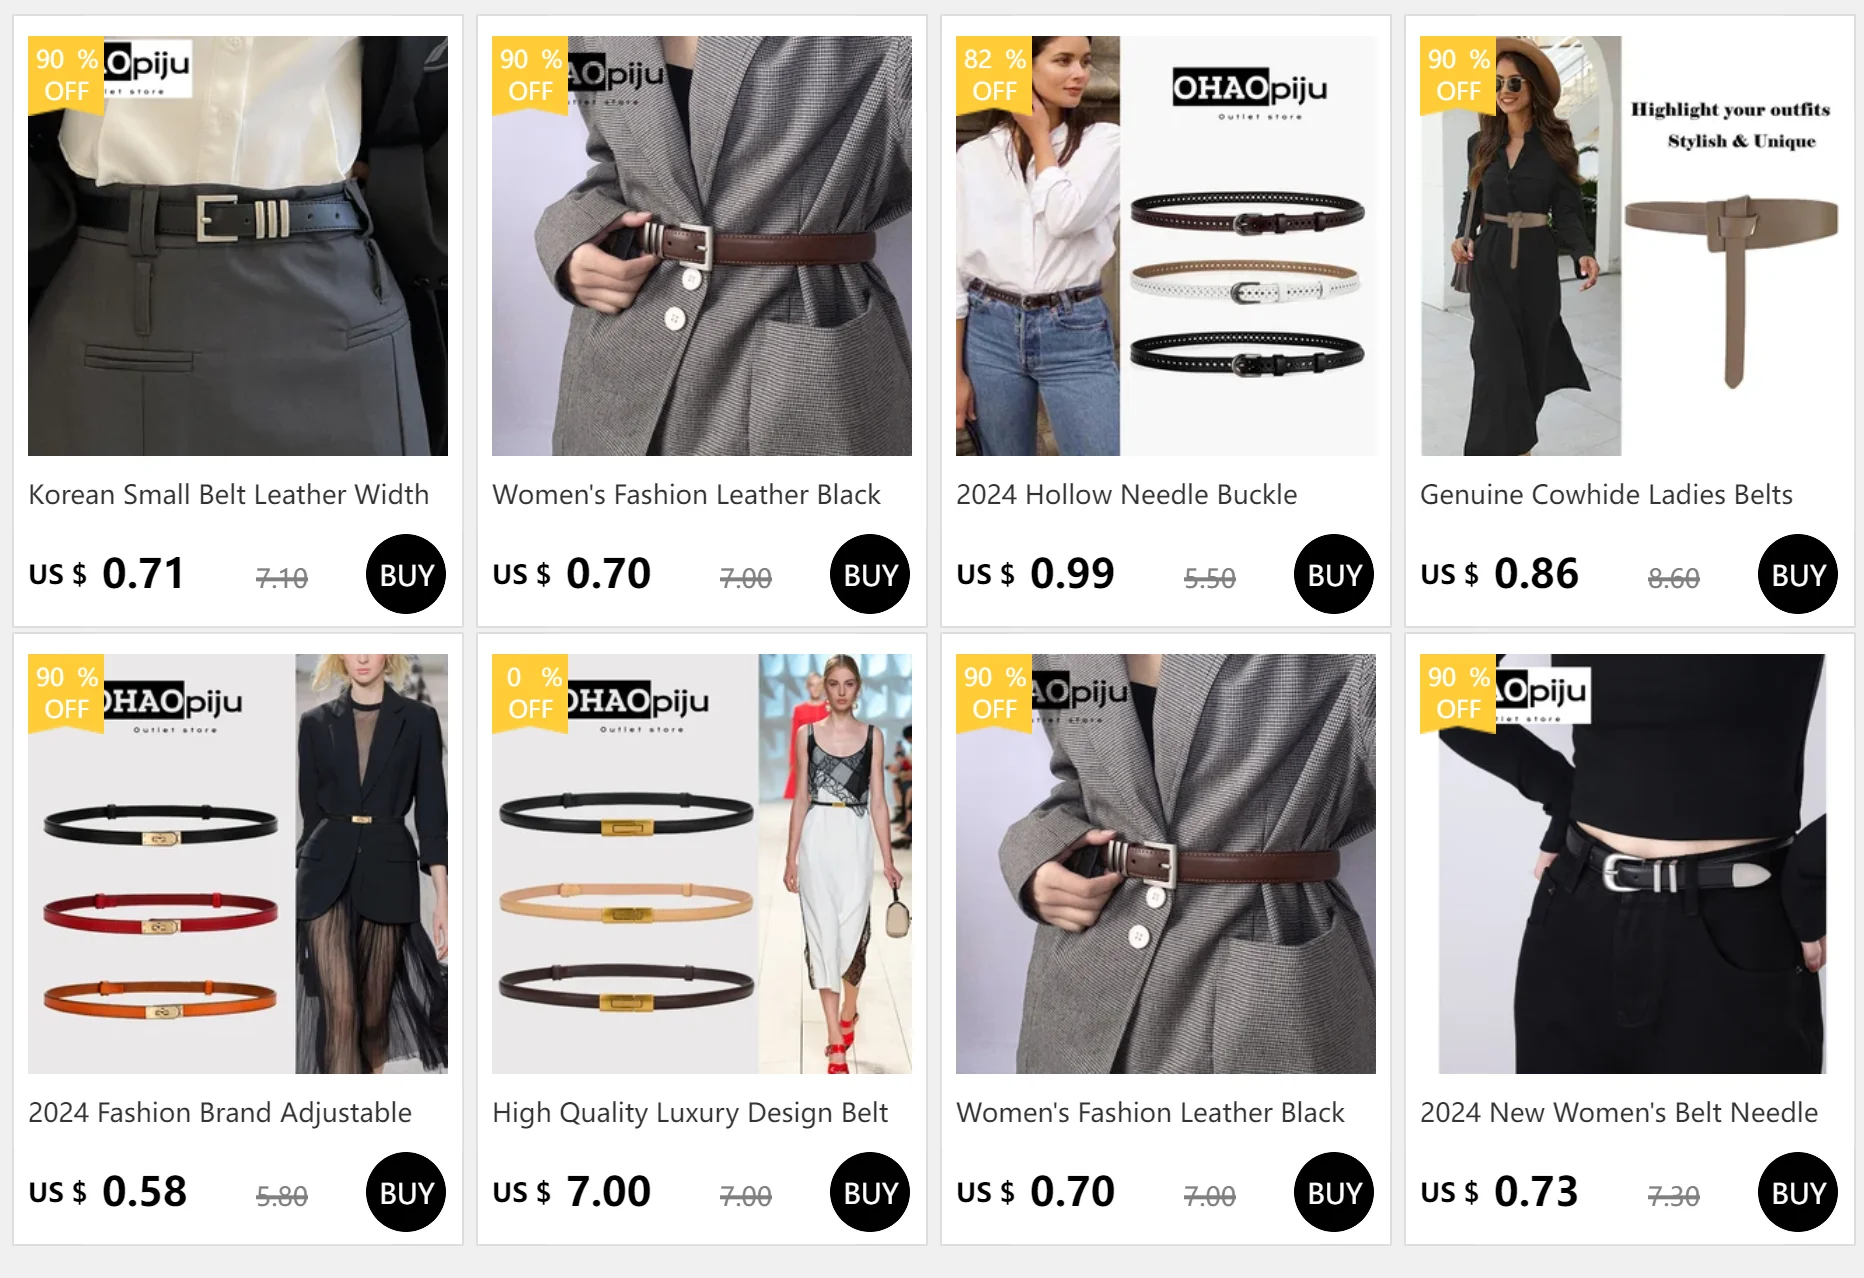Open 2024 New Women's Belt Needle title
The width and height of the screenshot is (1864, 1278).
click(1619, 1112)
